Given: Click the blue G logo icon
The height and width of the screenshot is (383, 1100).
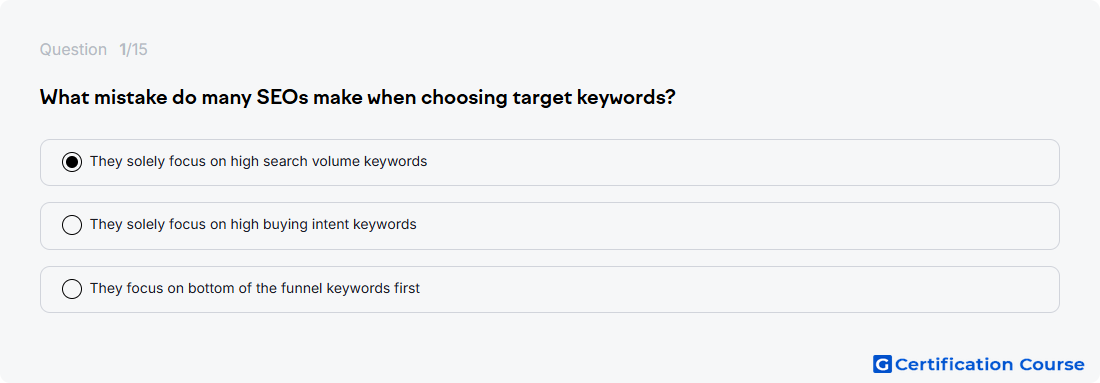Looking at the screenshot, I should coord(882,364).
